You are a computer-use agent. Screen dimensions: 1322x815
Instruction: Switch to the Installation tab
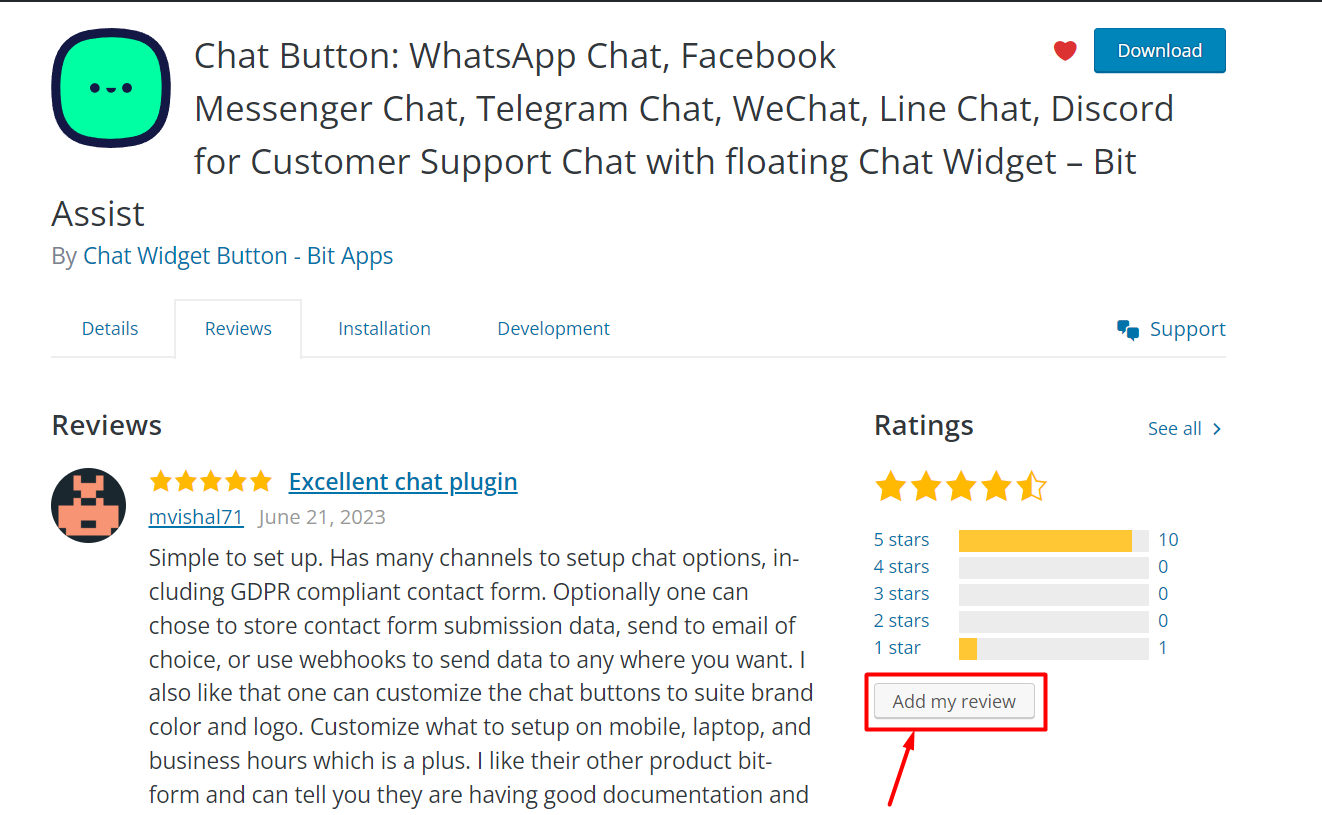pyautogui.click(x=384, y=328)
